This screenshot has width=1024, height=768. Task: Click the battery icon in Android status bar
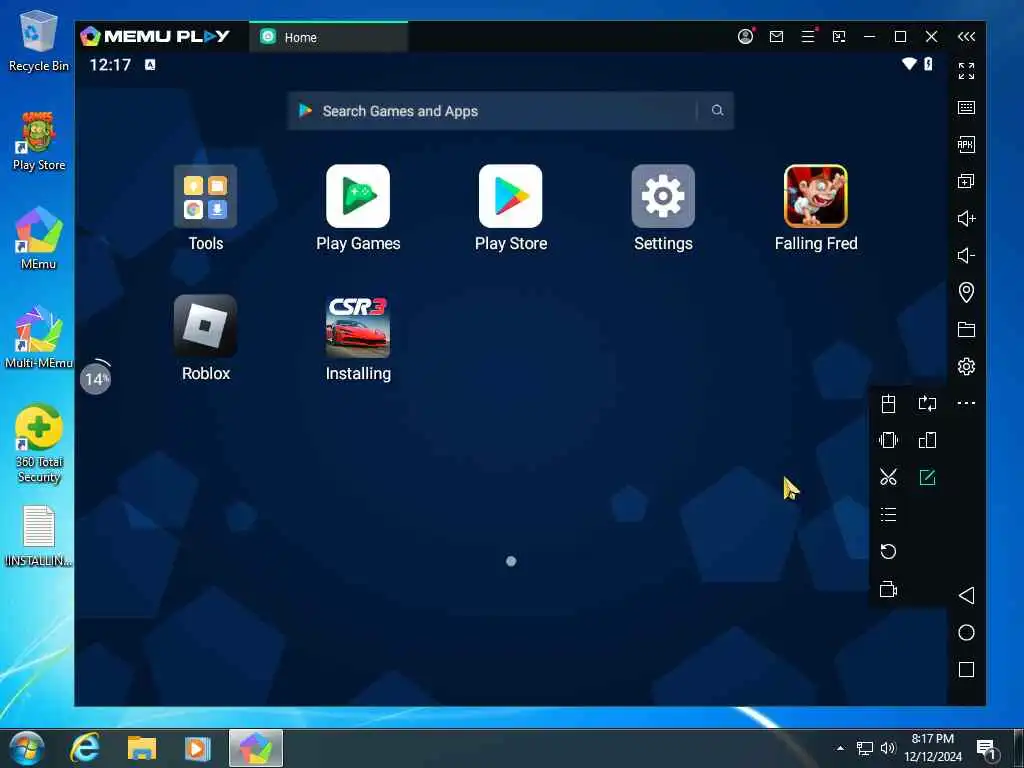tap(928, 63)
